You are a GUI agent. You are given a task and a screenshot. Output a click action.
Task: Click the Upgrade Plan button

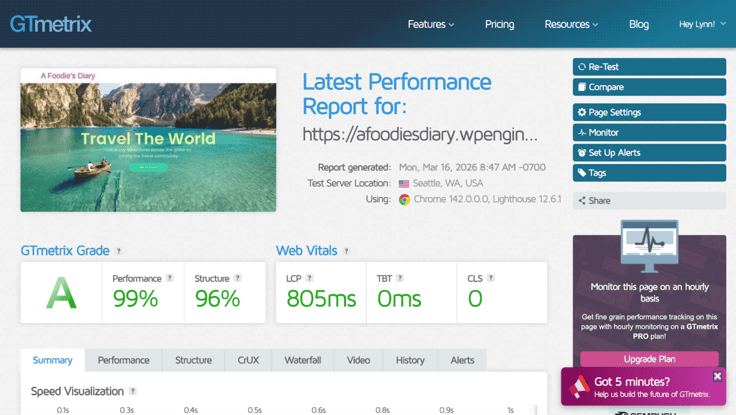649,359
